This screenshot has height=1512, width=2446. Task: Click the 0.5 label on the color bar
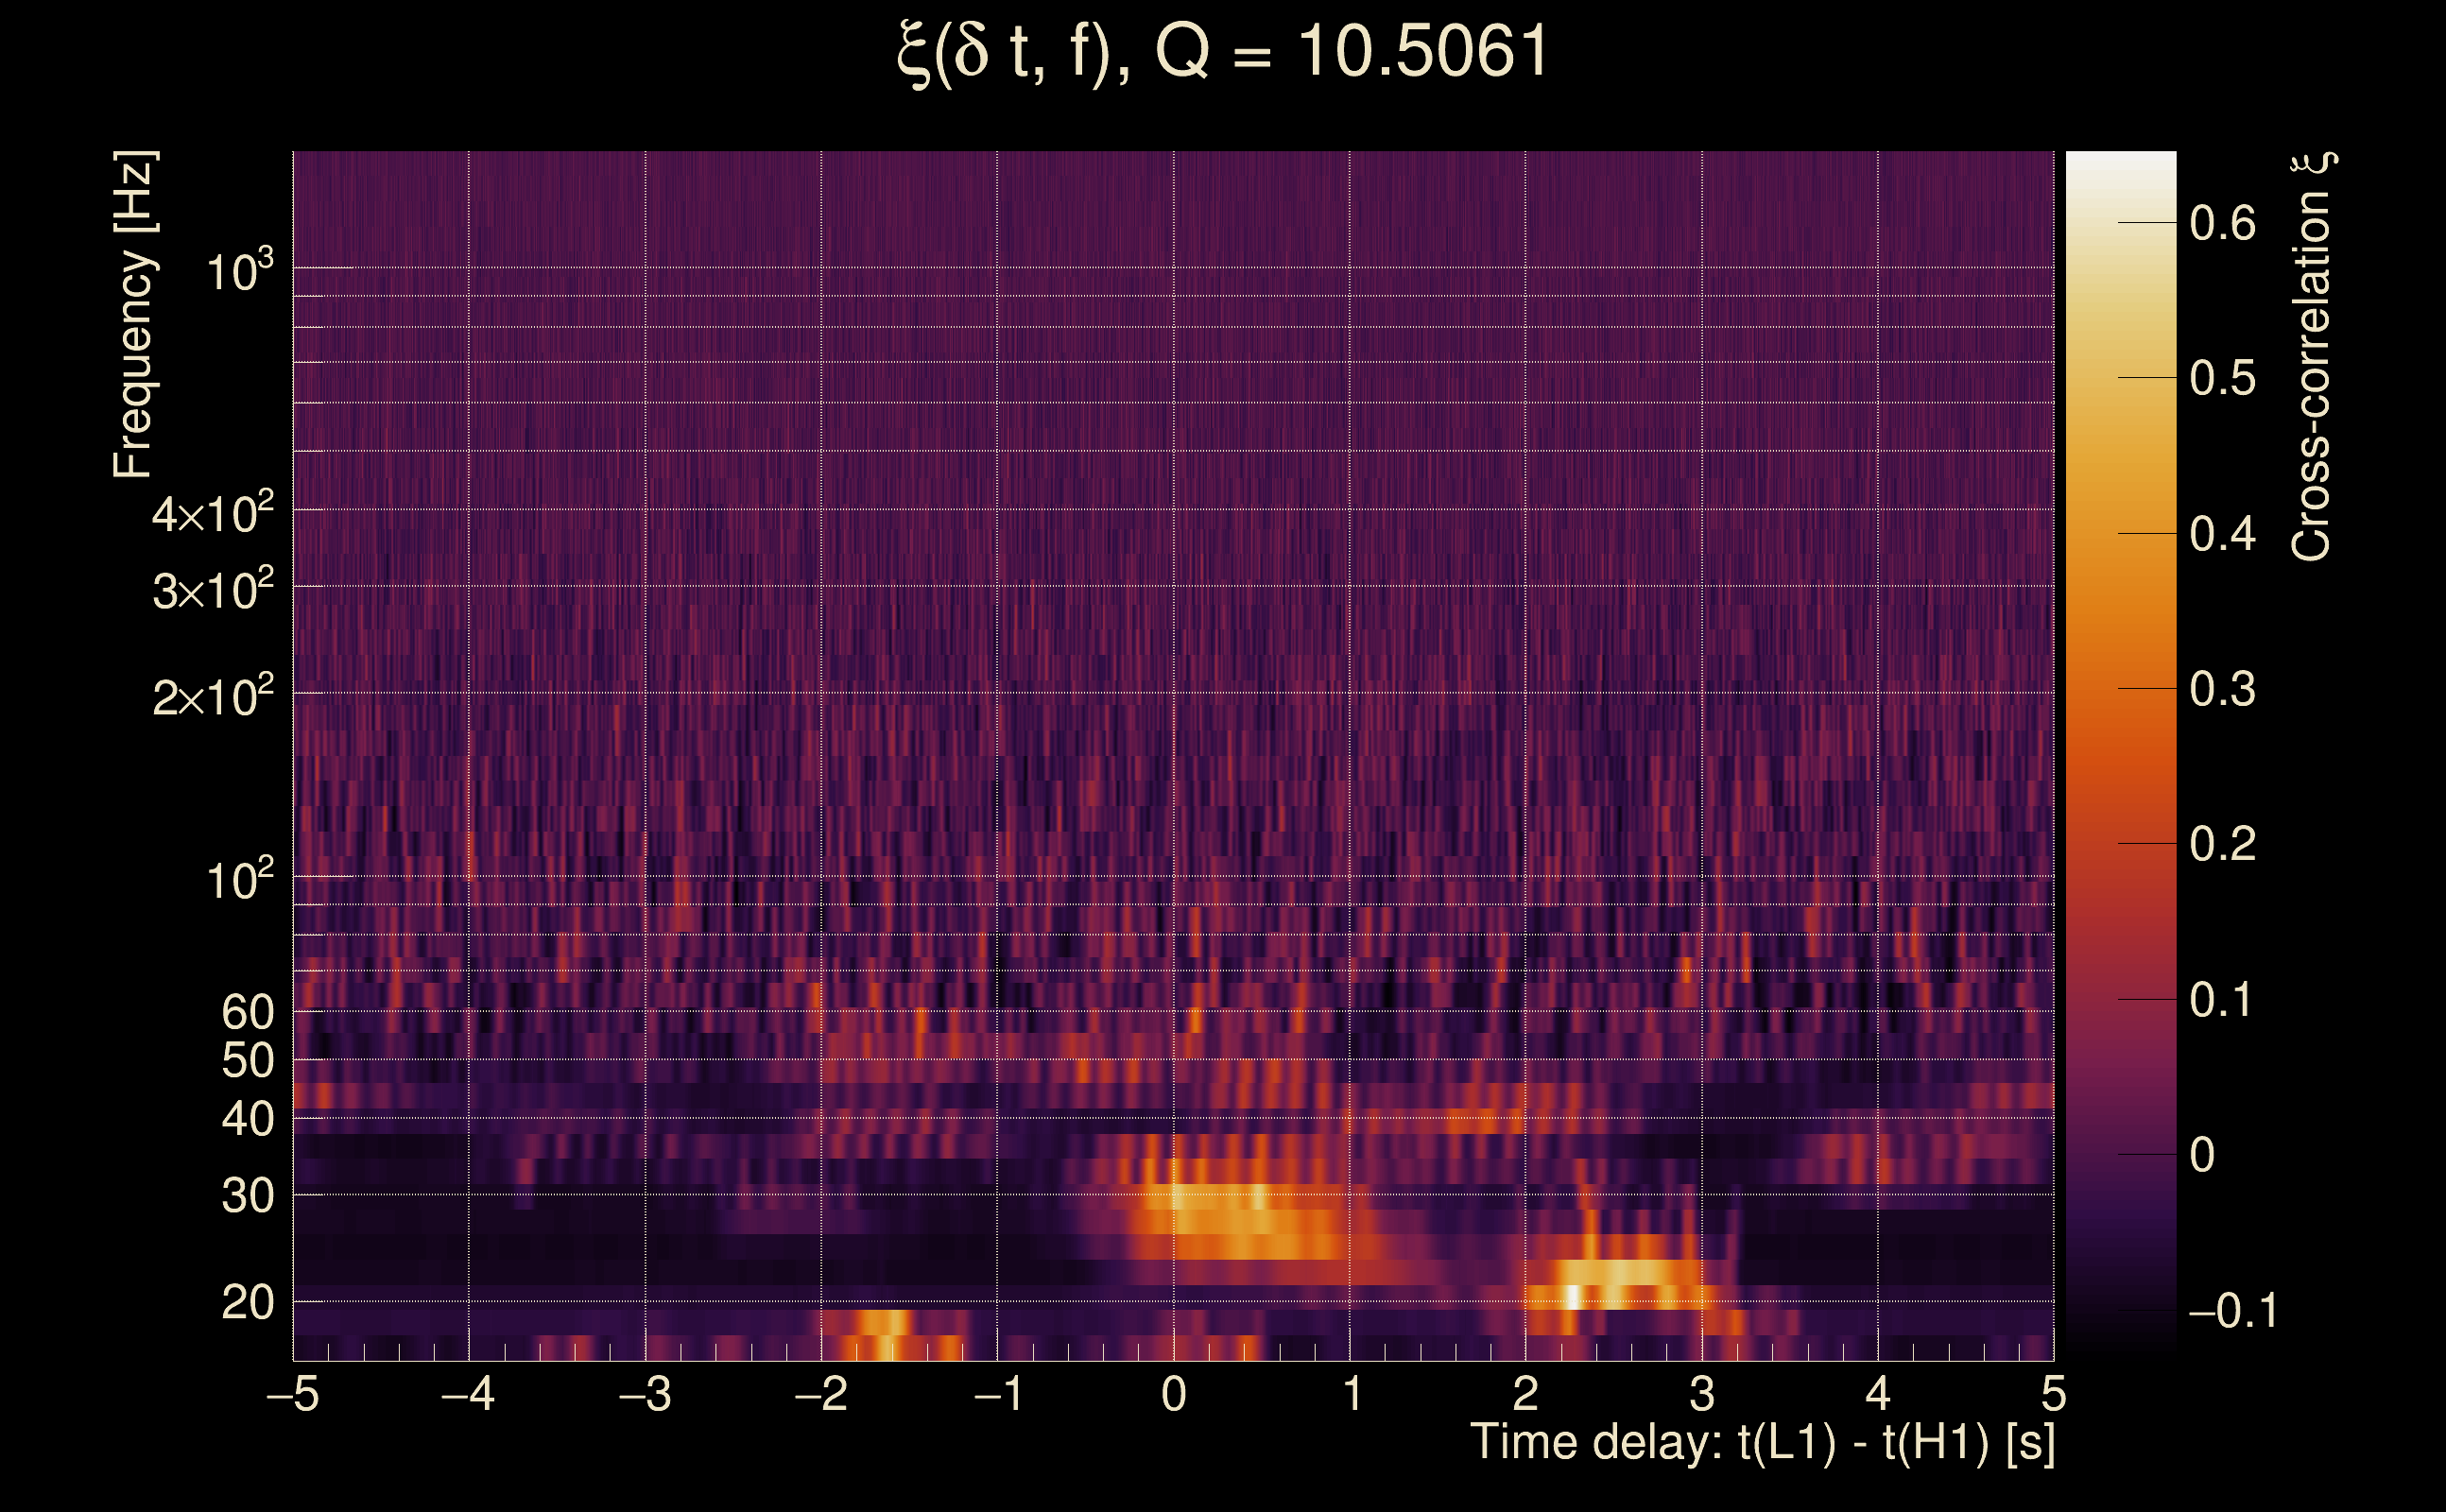pyautogui.click(x=2222, y=378)
